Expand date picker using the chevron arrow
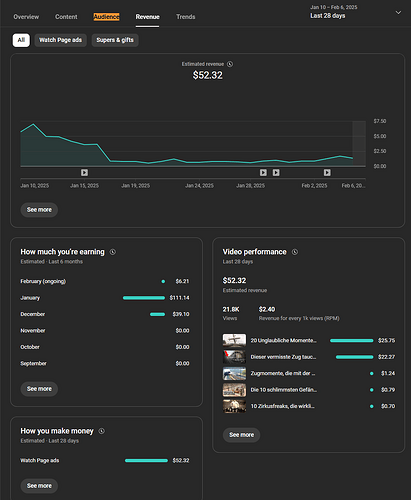The image size is (411, 500). coord(398,12)
